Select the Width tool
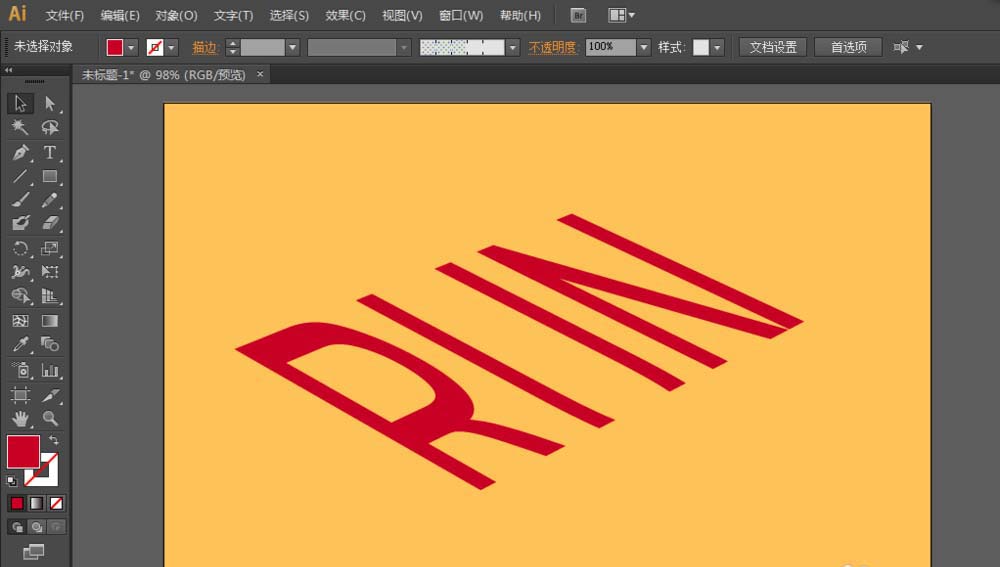This screenshot has height=567, width=1000. pyautogui.click(x=20, y=272)
